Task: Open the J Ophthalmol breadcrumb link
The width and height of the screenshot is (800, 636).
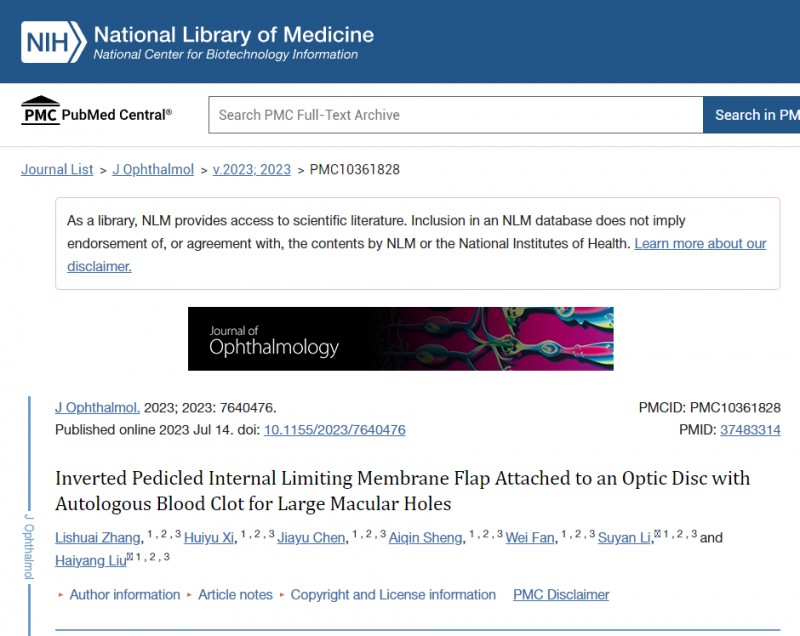Action: [153, 169]
